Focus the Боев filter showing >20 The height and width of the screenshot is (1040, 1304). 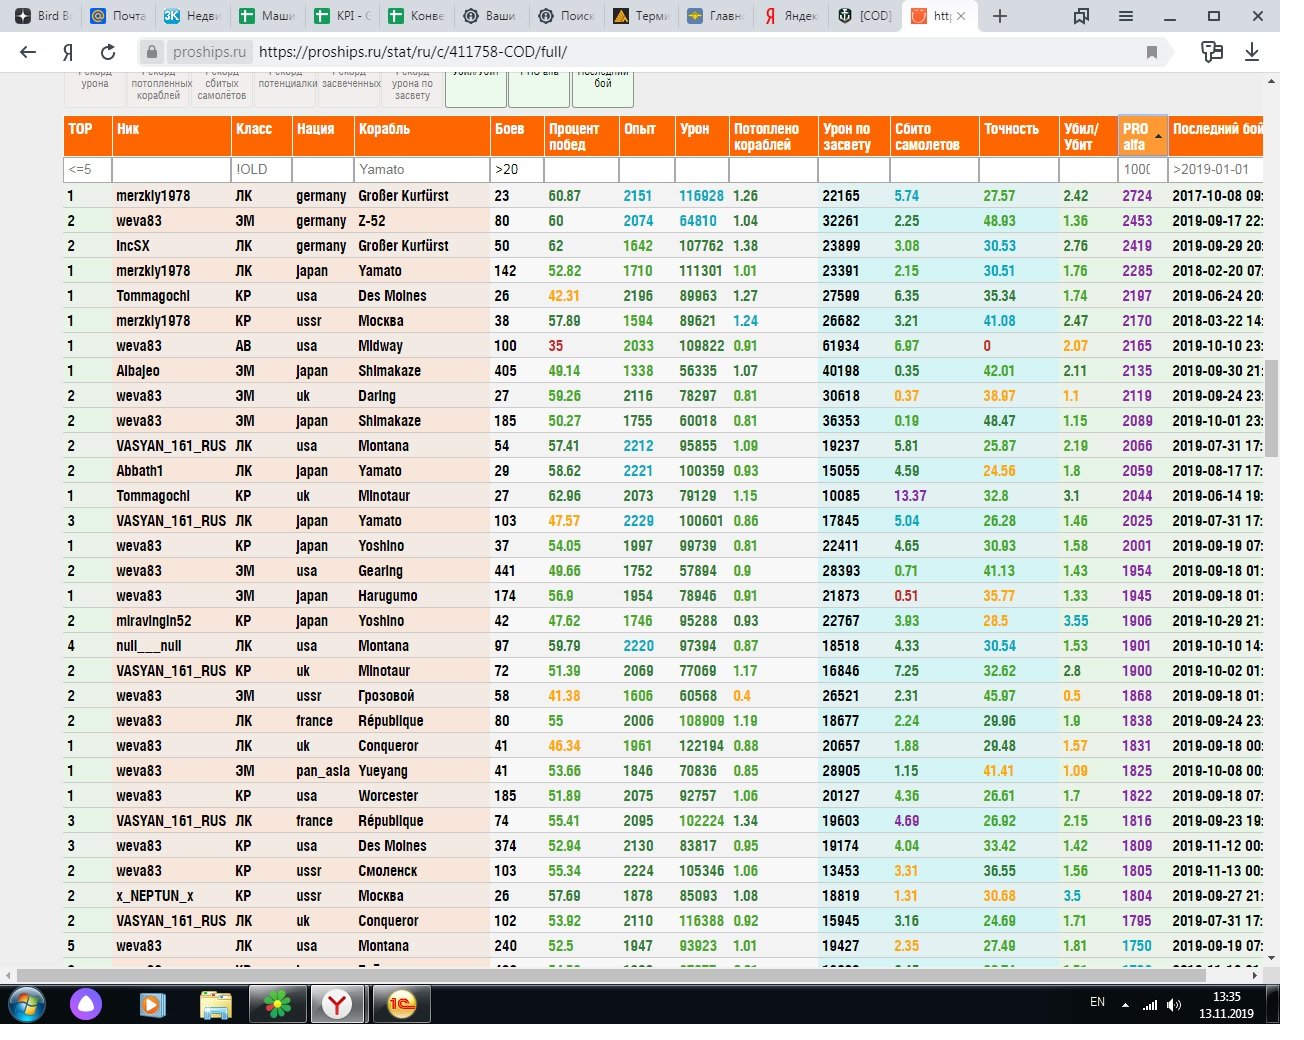tap(516, 169)
